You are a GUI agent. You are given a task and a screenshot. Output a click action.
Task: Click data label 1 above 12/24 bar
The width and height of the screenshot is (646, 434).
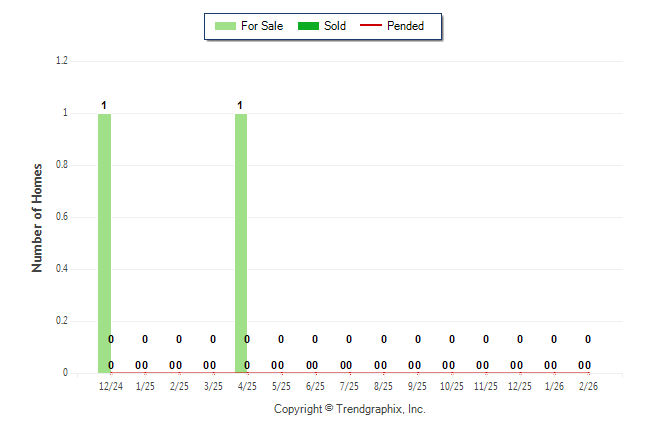(x=104, y=105)
